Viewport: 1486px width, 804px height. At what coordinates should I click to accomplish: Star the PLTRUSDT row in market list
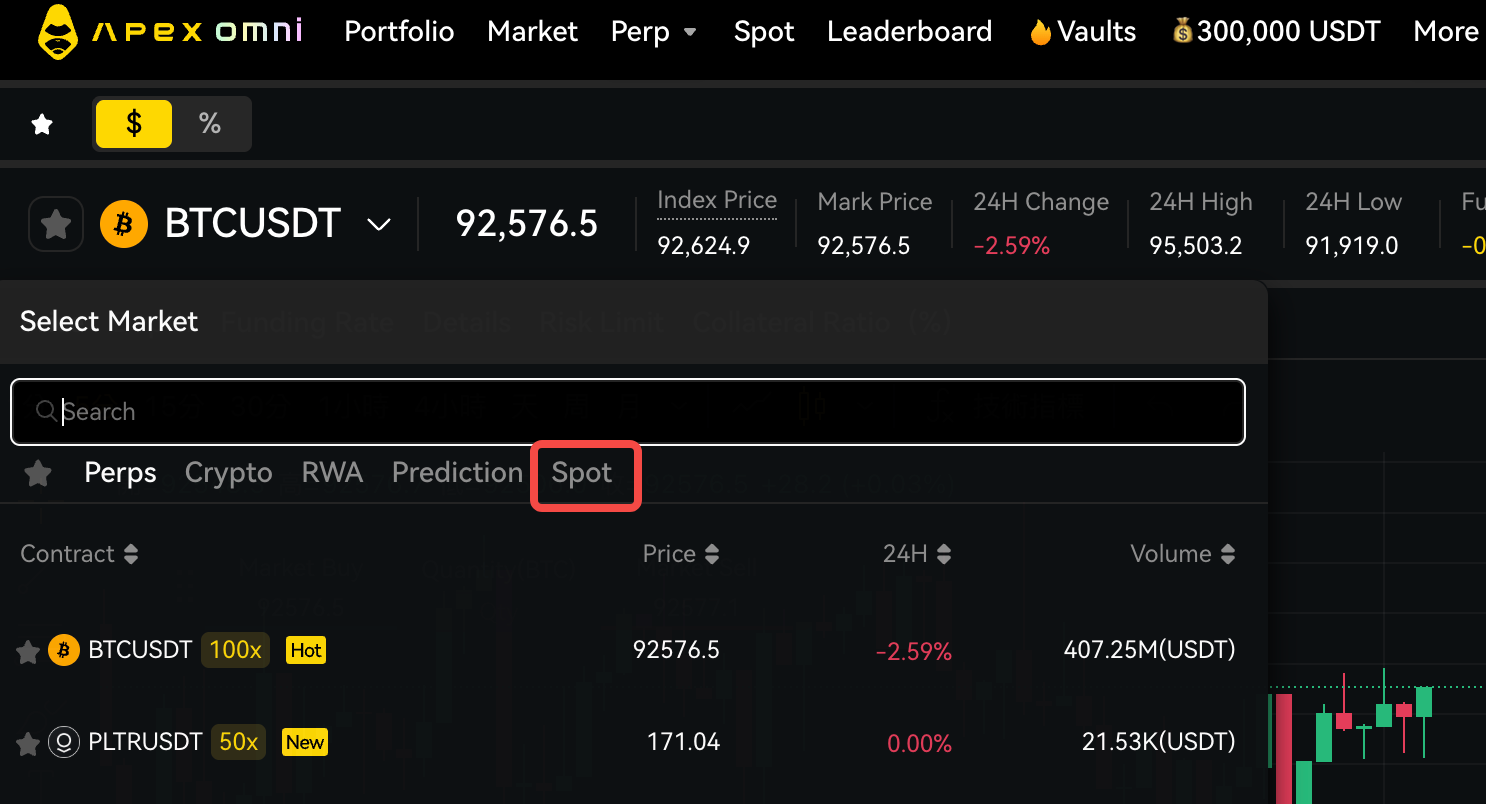point(28,744)
